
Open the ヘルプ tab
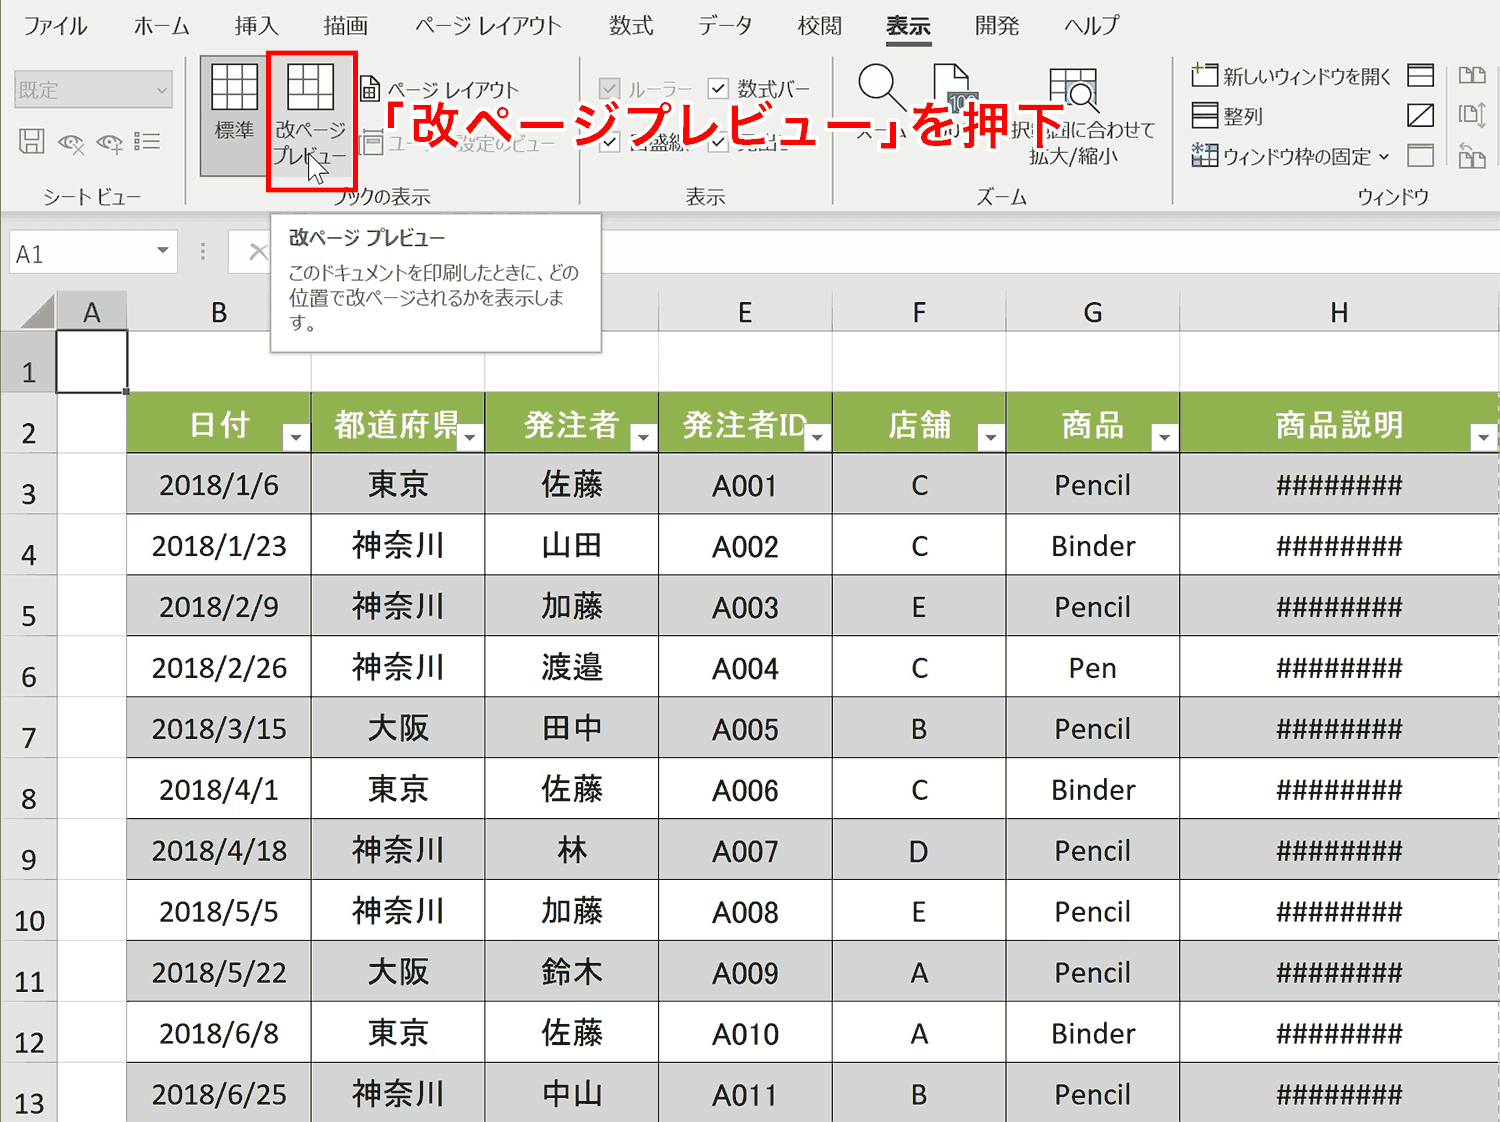(1092, 26)
